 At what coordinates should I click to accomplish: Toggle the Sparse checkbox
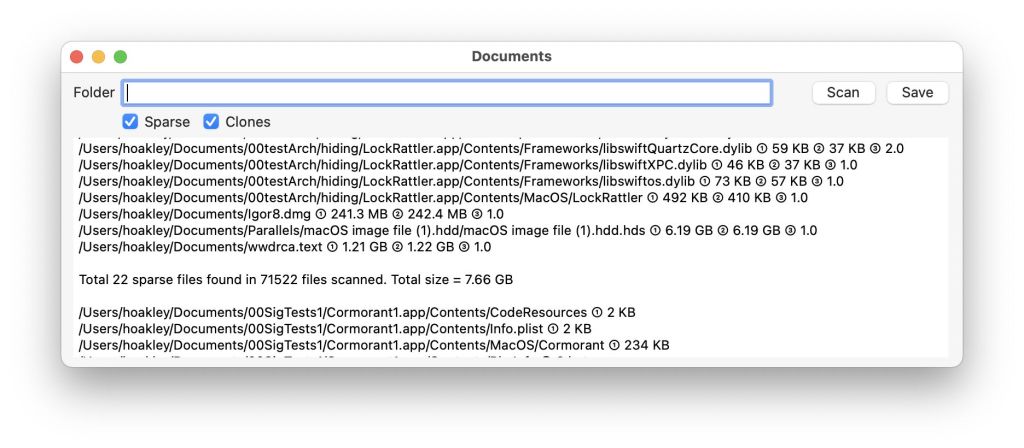tap(130, 122)
